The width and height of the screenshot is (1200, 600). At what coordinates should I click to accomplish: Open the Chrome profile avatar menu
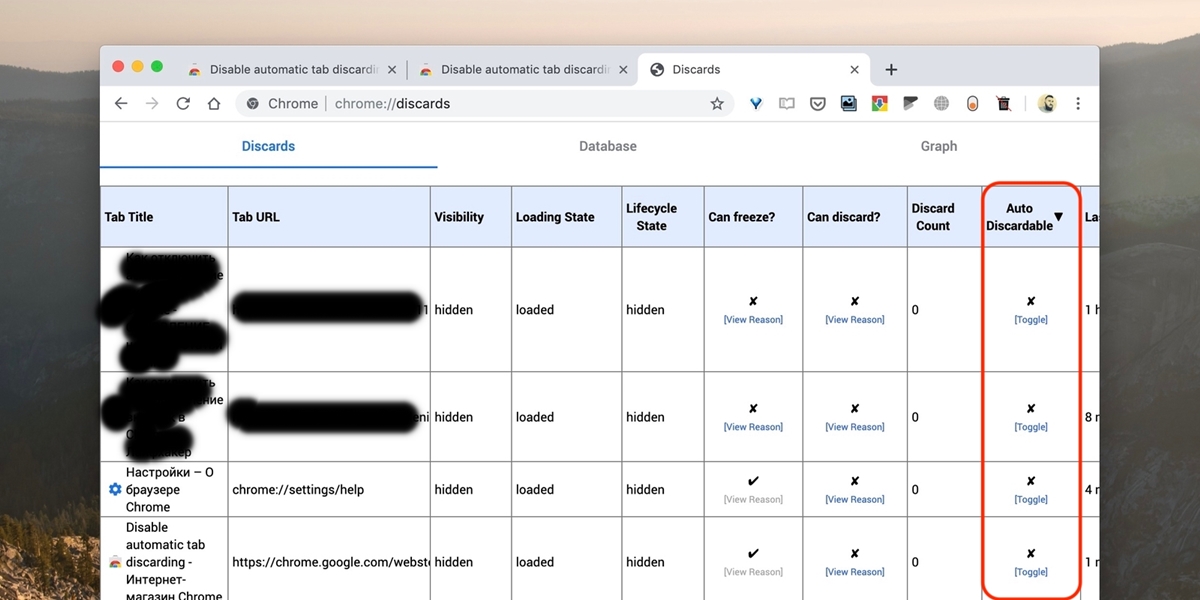click(x=1046, y=103)
